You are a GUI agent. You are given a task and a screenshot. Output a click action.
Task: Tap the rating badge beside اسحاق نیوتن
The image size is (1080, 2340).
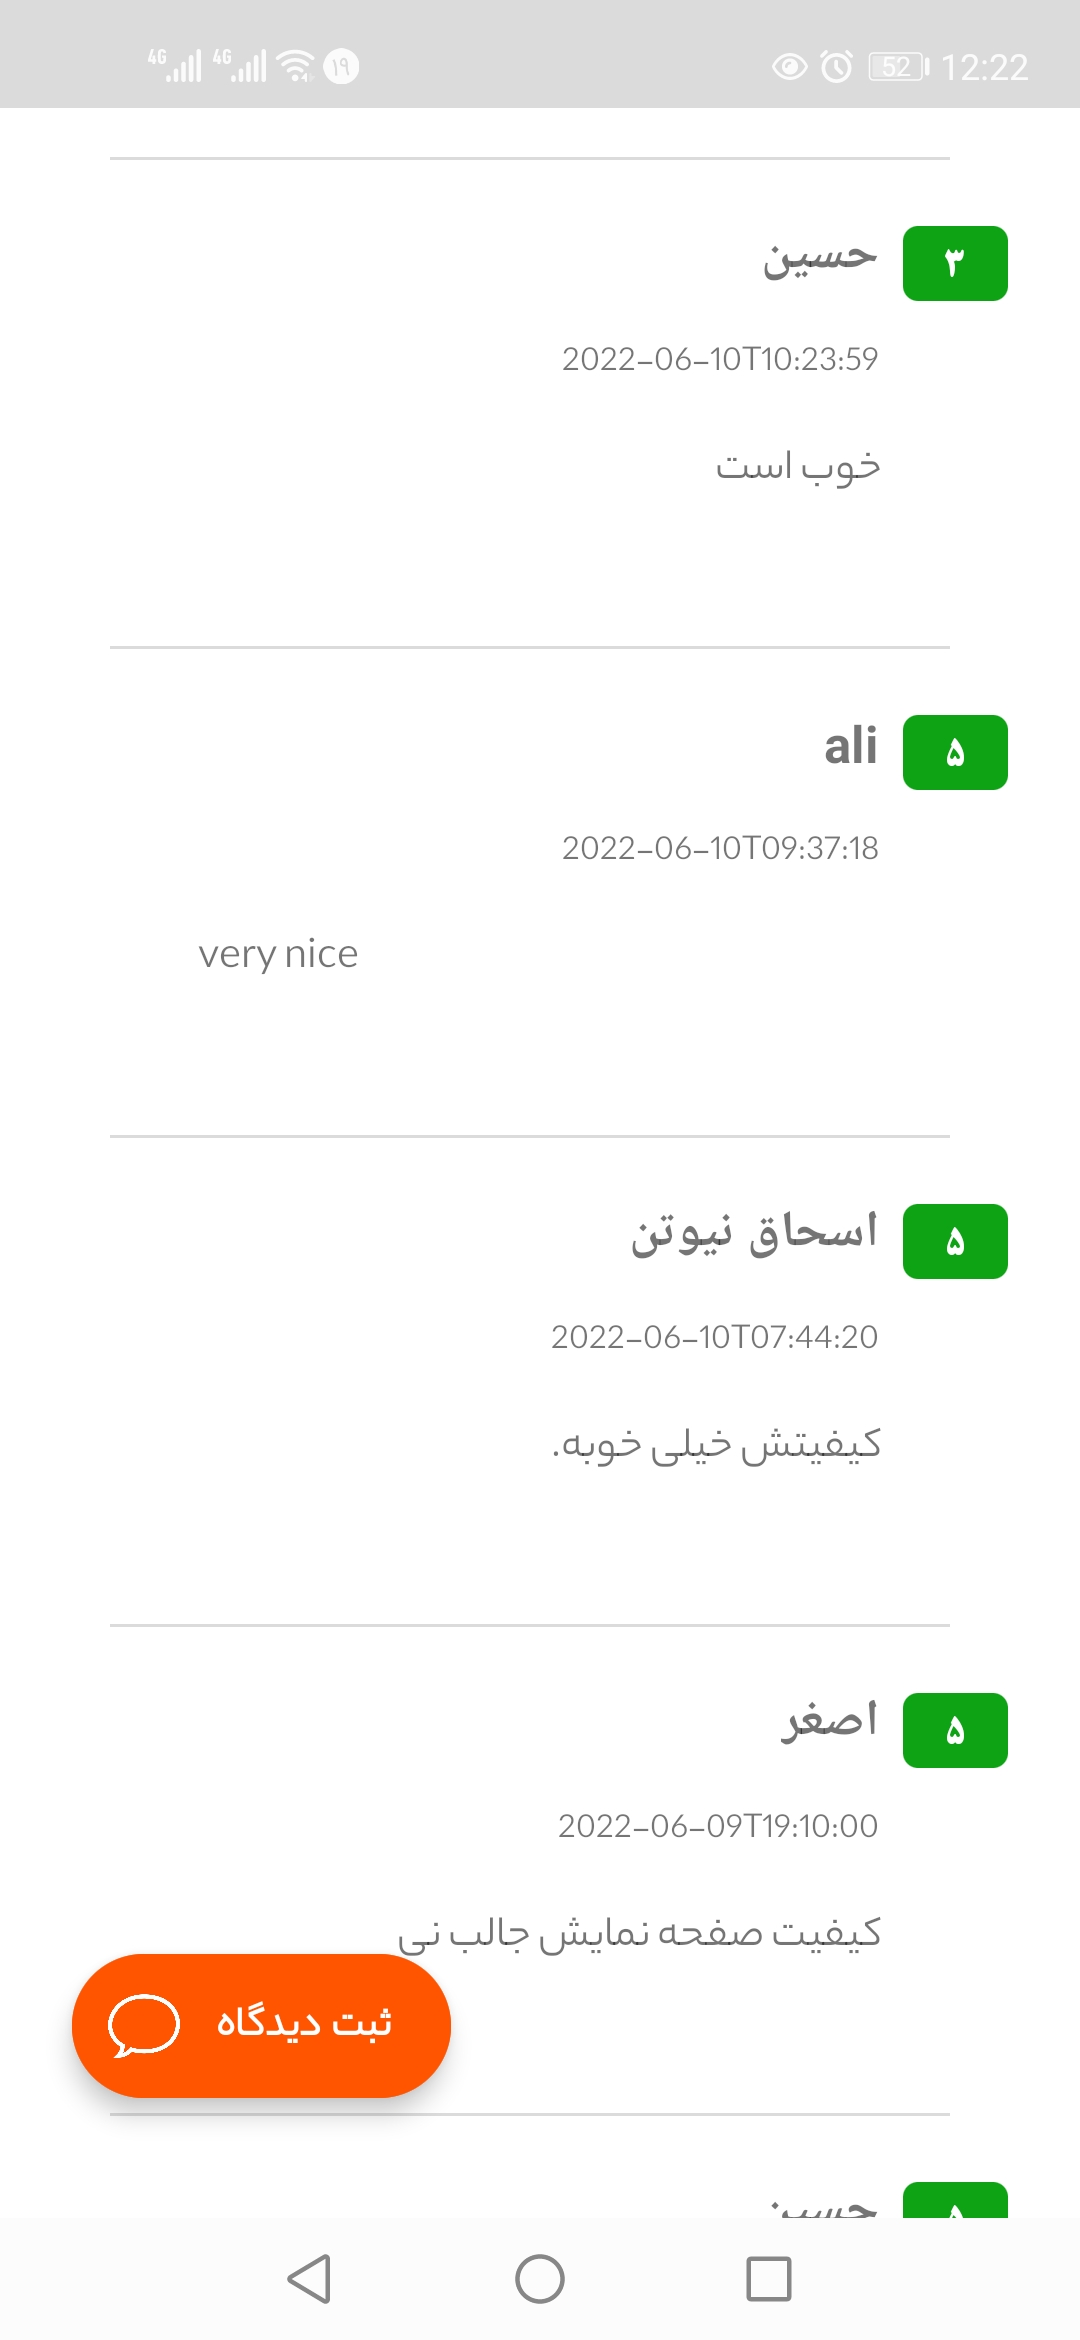954,1240
